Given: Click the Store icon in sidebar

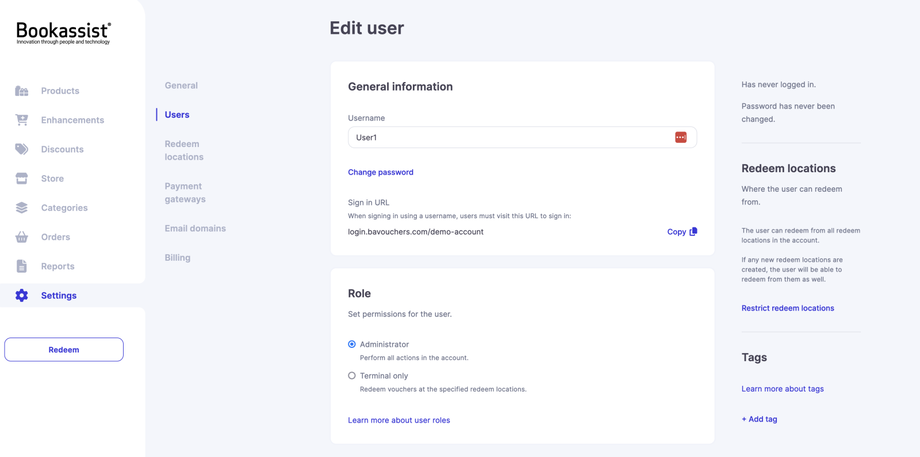Looking at the screenshot, I should (x=22, y=179).
